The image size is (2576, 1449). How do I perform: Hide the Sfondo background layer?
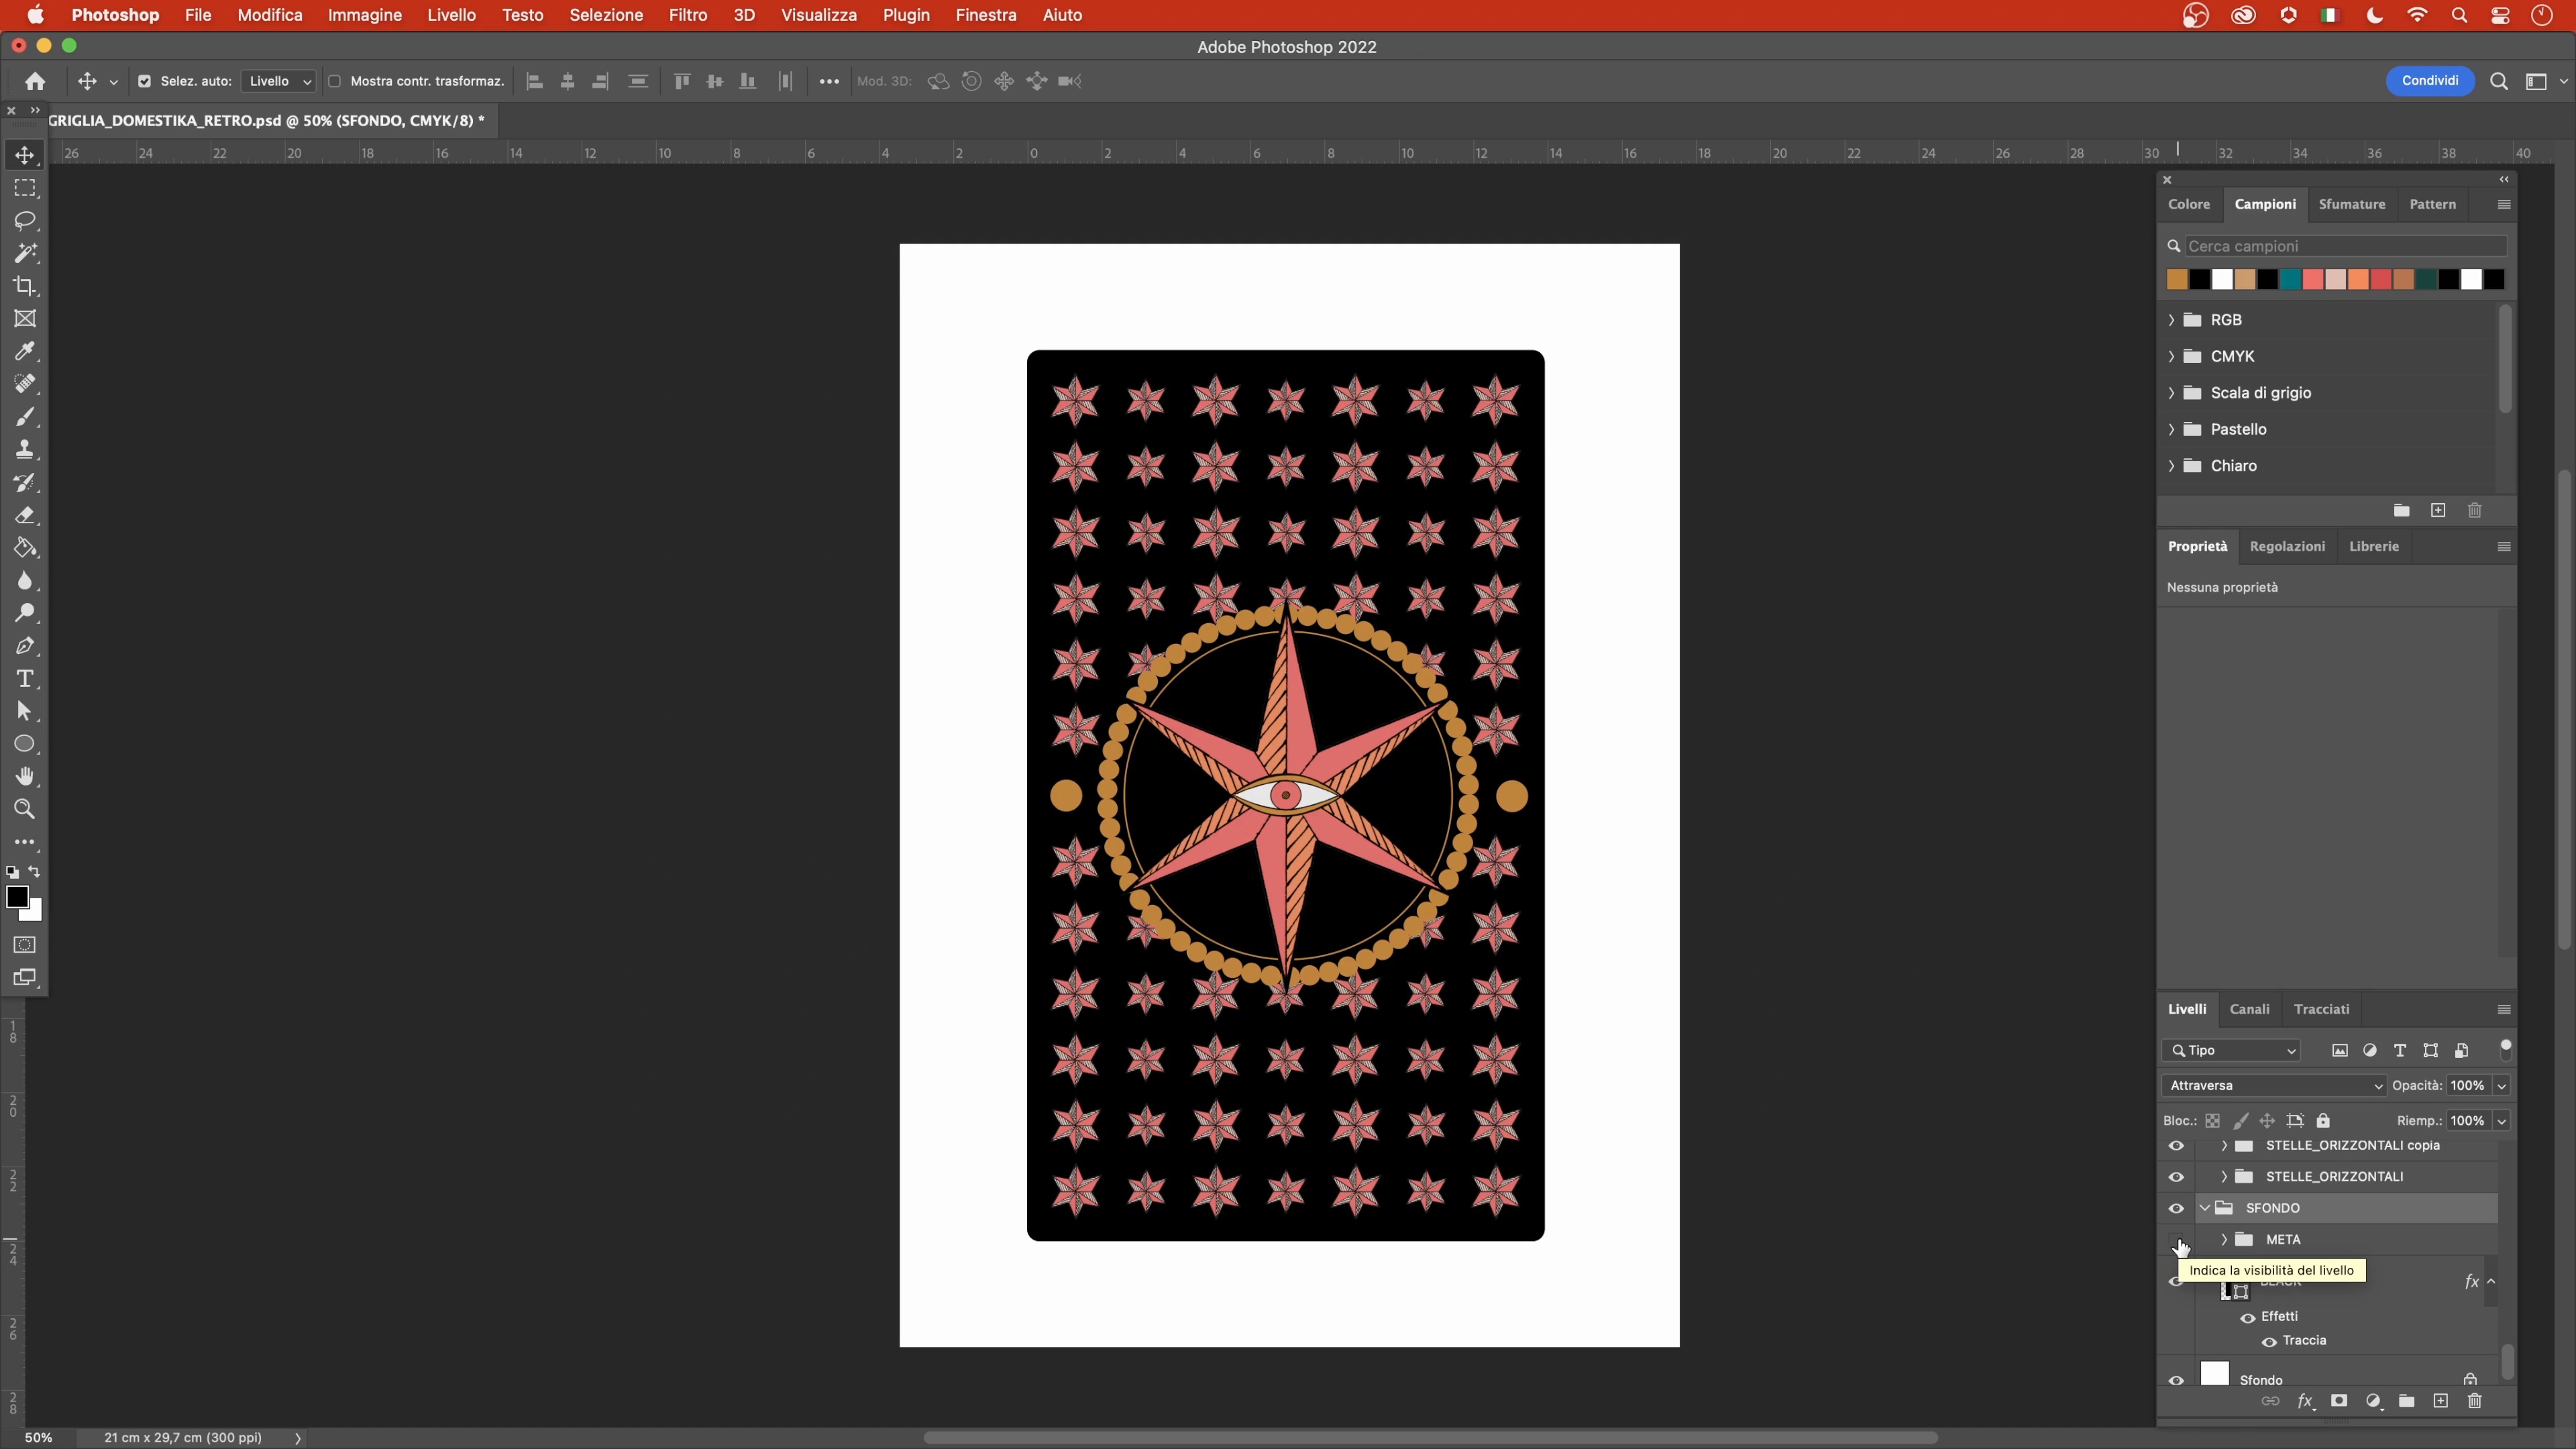pos(2175,1380)
